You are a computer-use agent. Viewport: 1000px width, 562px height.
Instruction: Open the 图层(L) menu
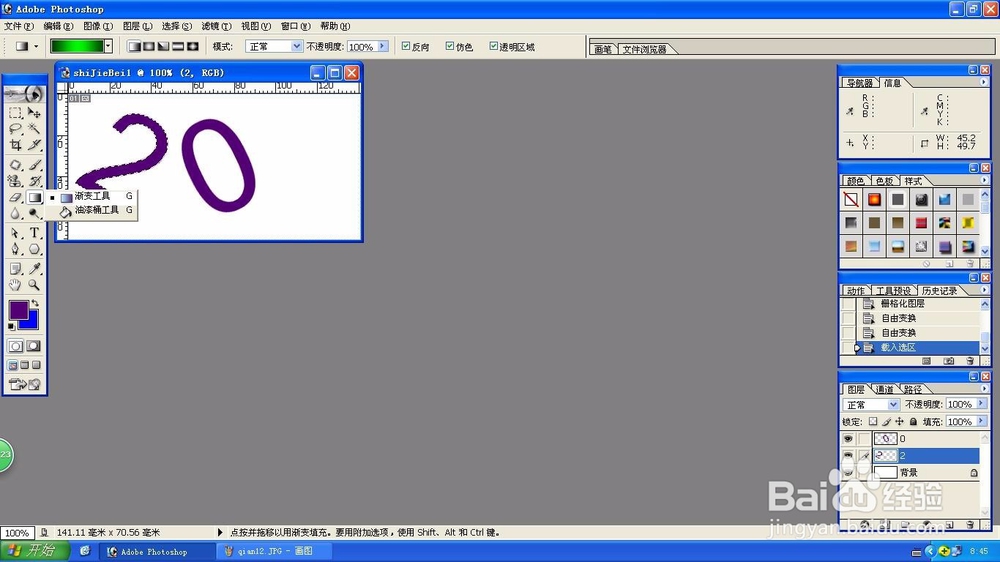[x=137, y=26]
